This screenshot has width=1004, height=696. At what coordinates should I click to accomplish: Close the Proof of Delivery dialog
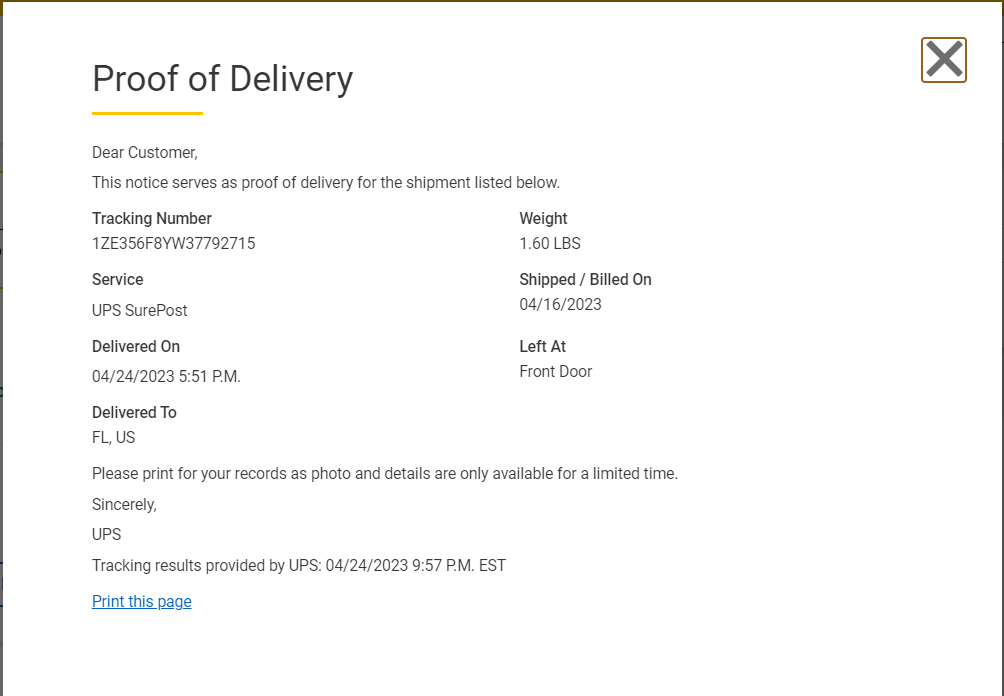(x=943, y=60)
